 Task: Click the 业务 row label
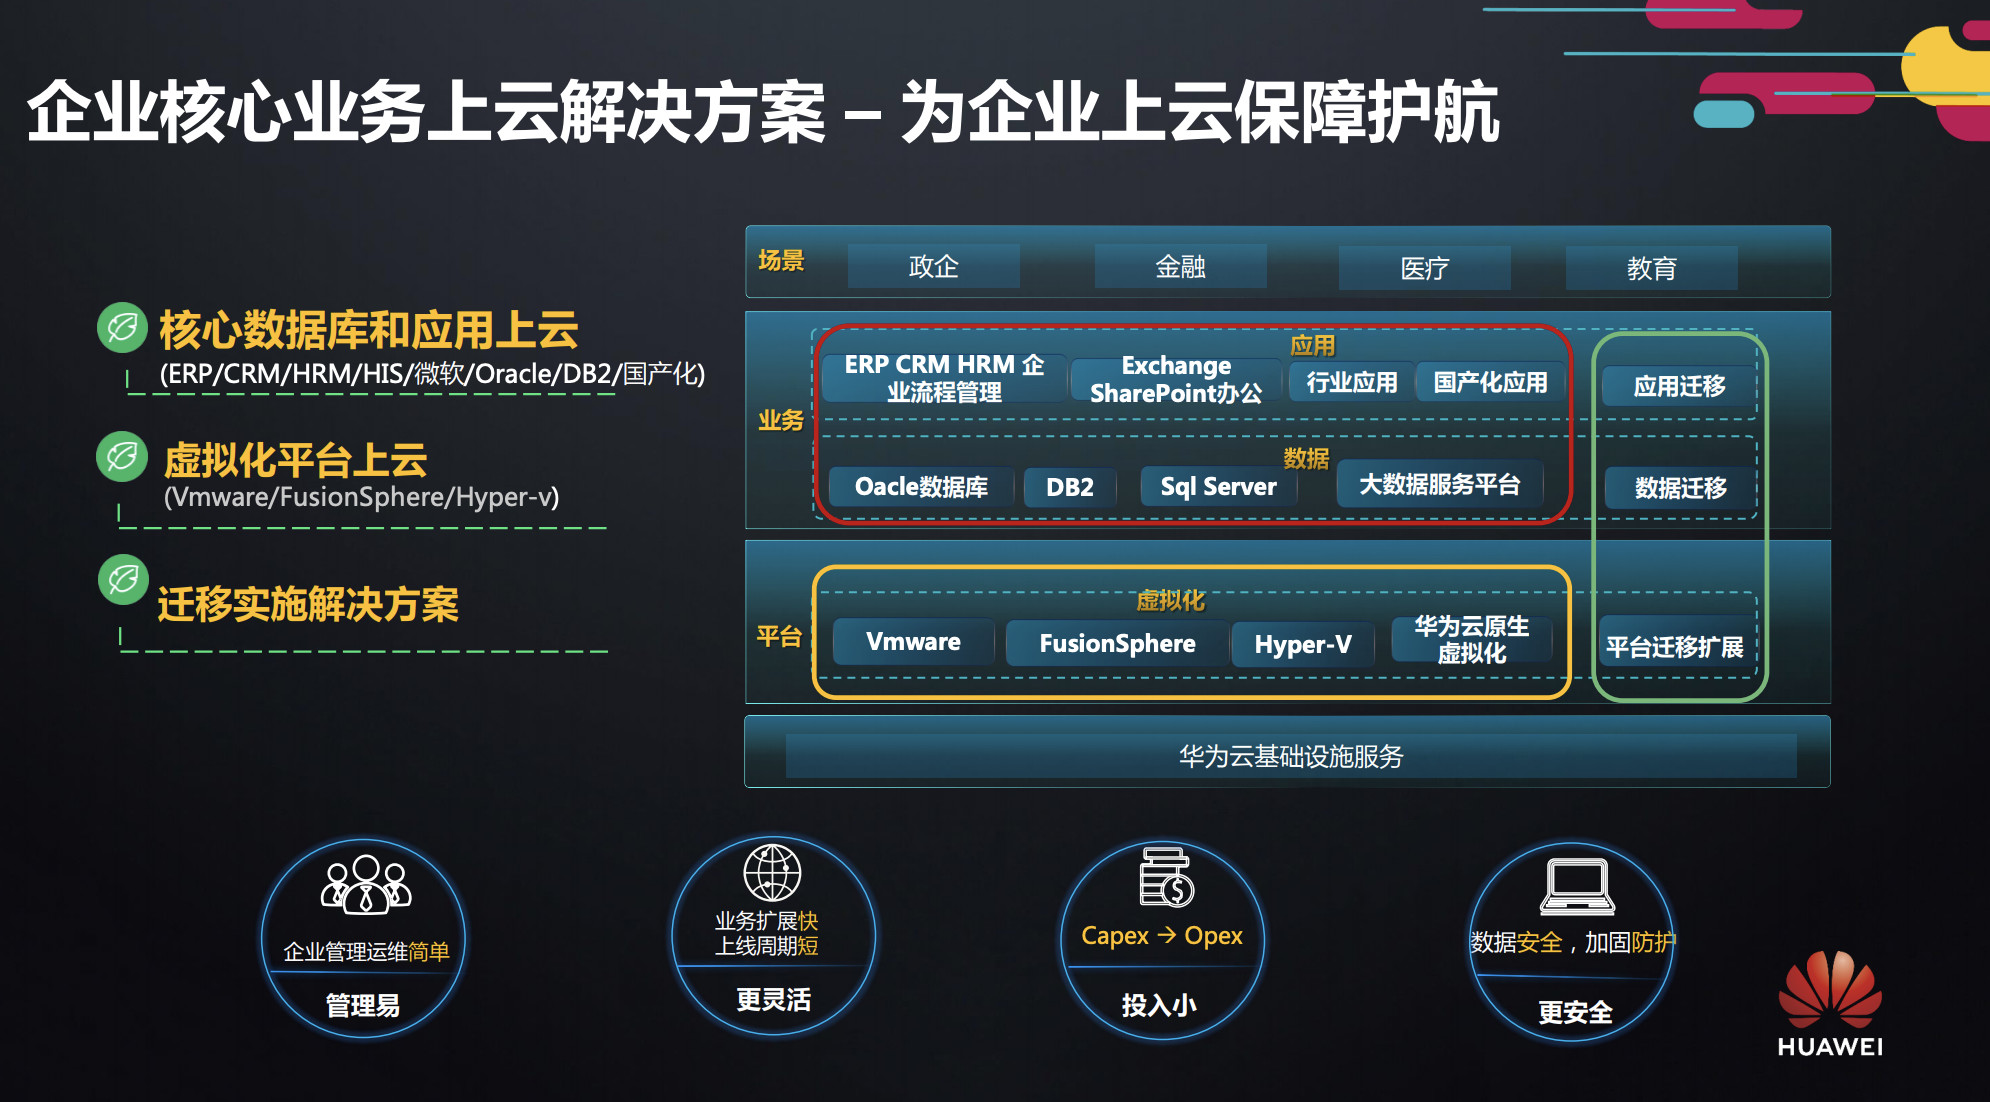point(781,420)
